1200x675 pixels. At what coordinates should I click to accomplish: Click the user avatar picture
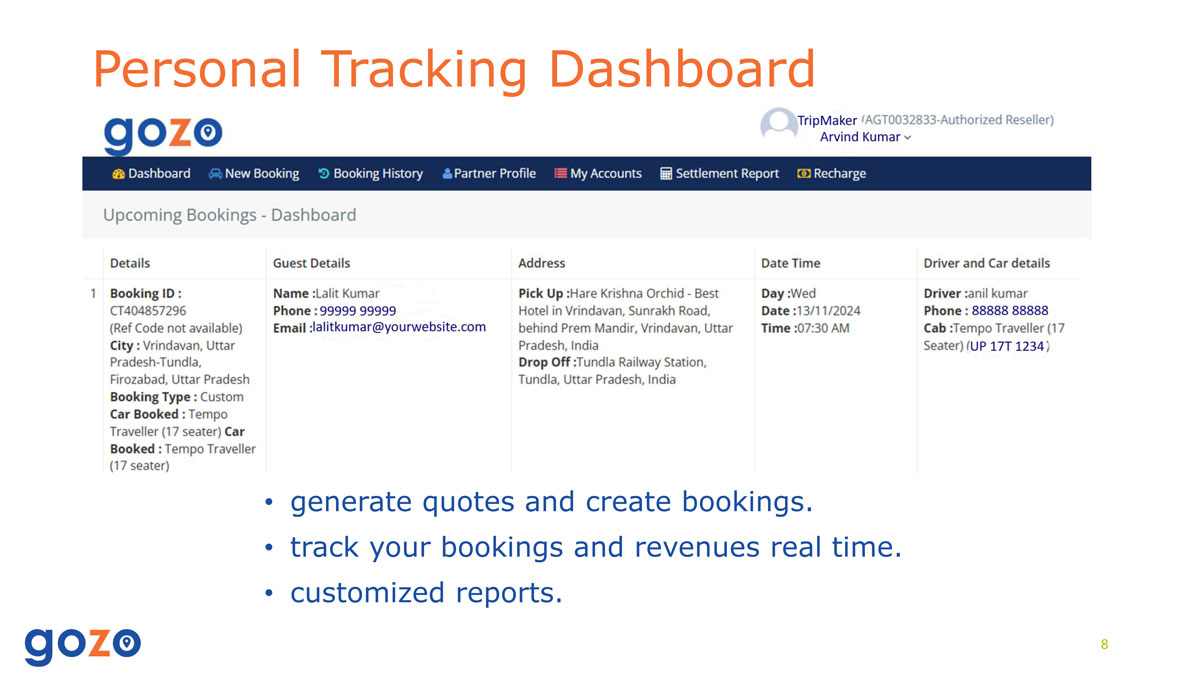coord(778,127)
